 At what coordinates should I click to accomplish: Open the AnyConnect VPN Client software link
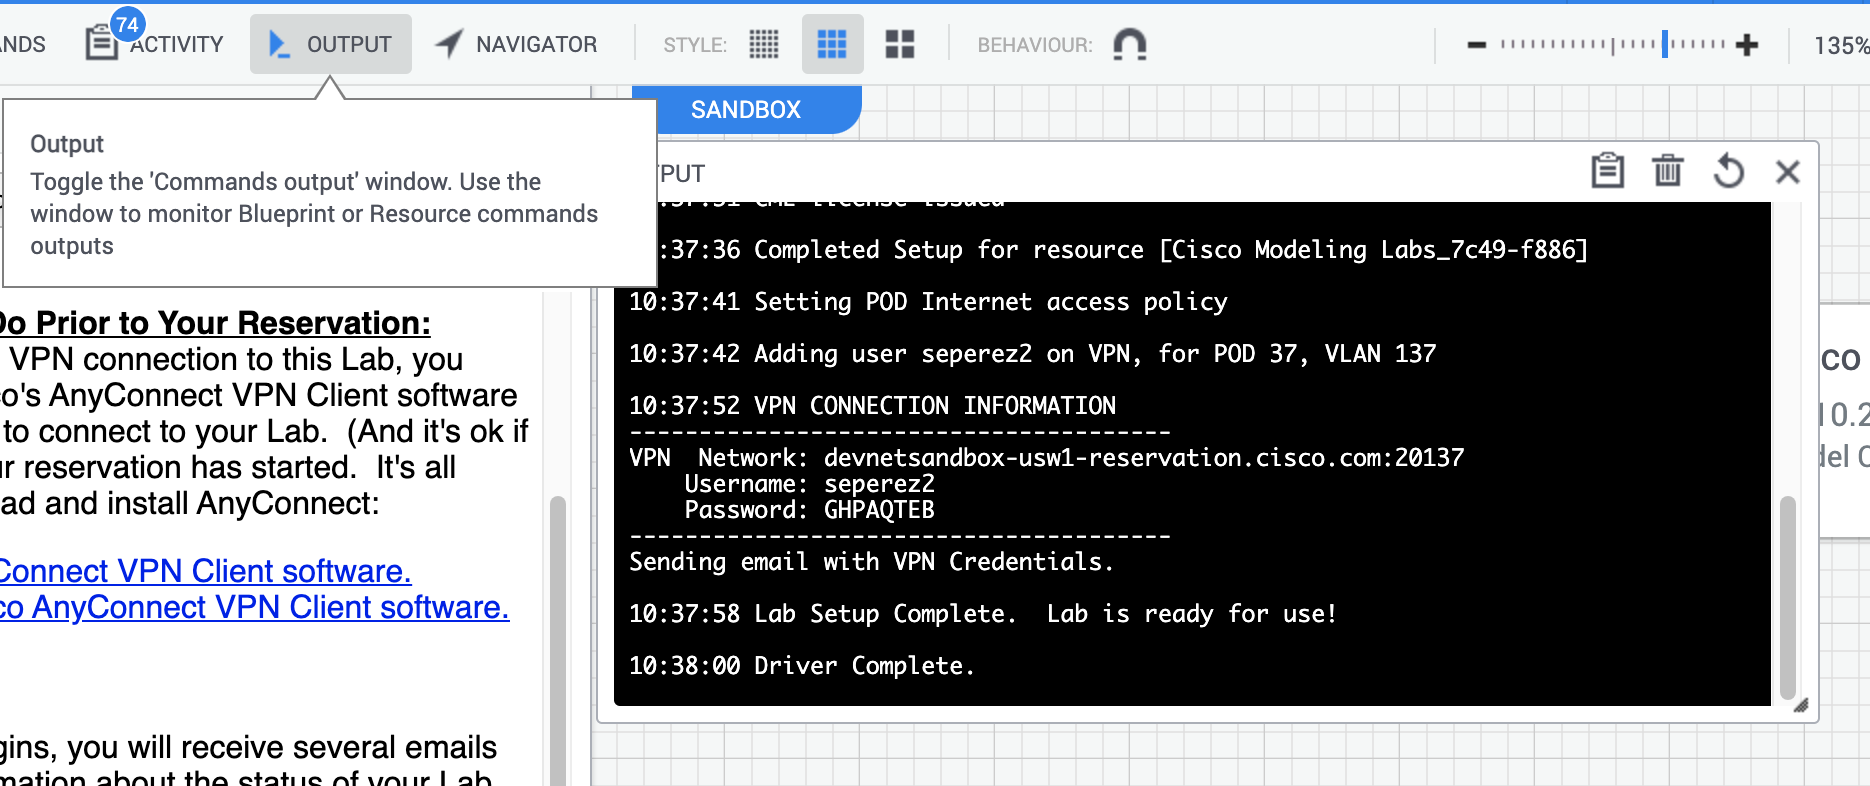pyautogui.click(x=255, y=607)
